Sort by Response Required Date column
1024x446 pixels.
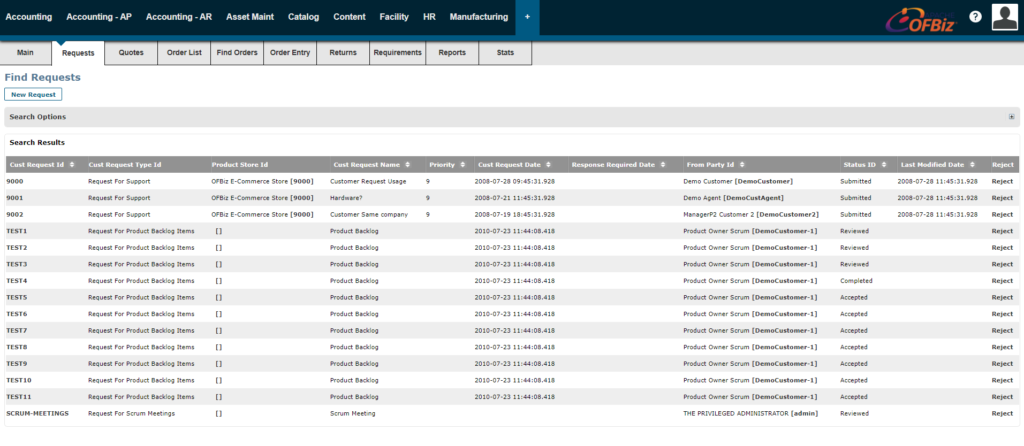coord(613,164)
